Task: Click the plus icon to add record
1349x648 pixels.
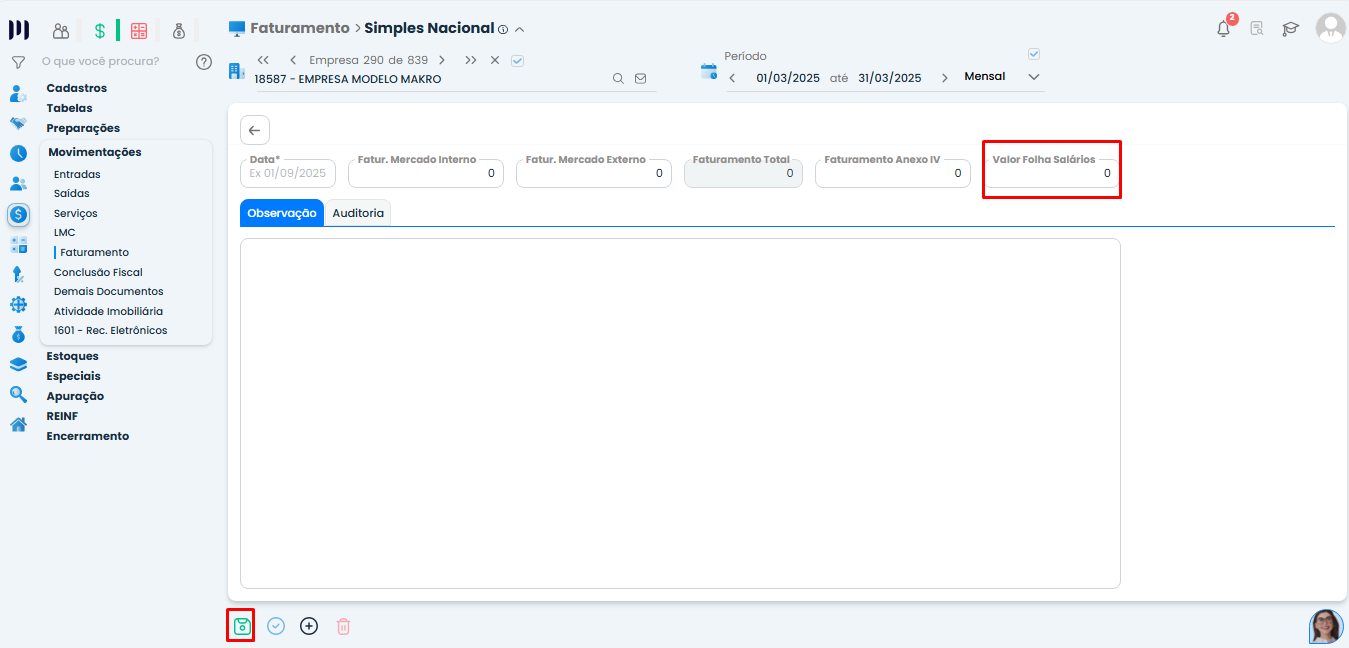Action: click(309, 626)
